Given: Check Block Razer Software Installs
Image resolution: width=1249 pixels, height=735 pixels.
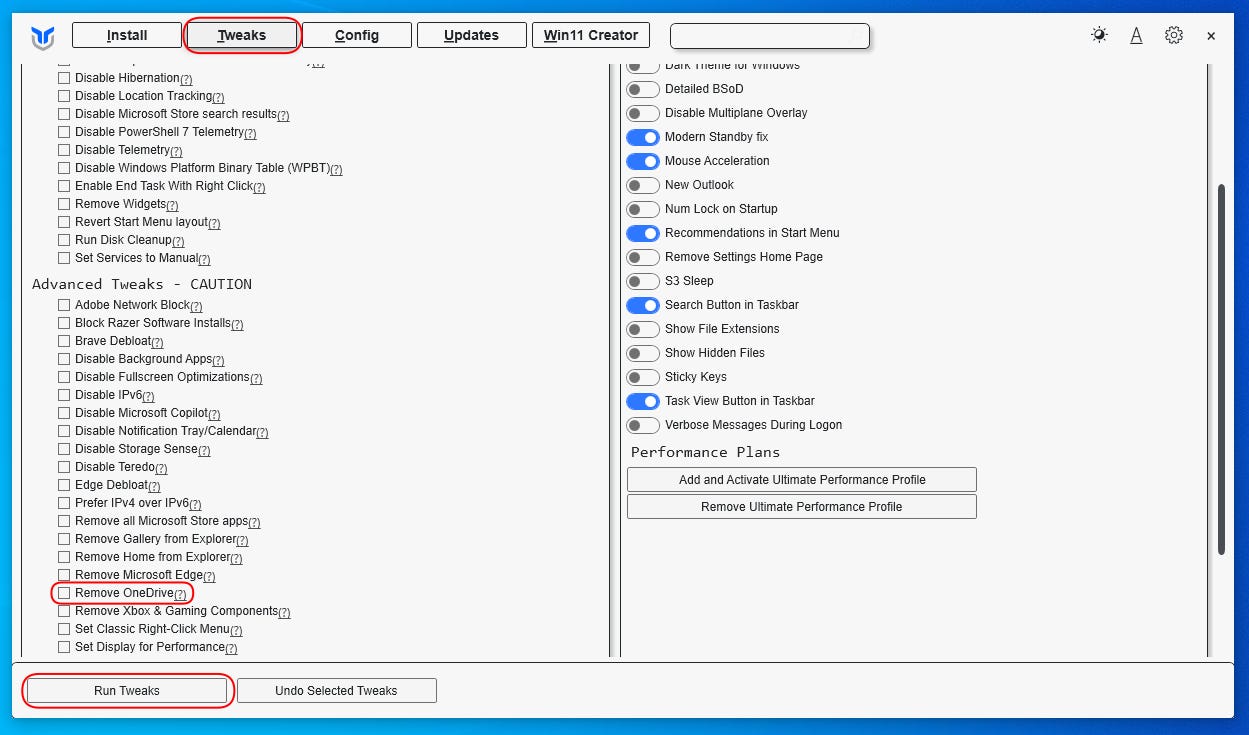Looking at the screenshot, I should click(x=64, y=323).
